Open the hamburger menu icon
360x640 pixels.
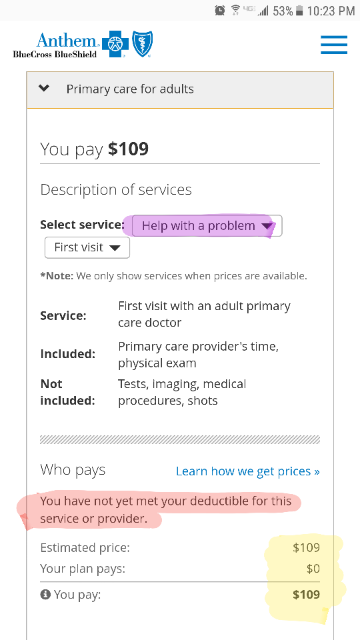tap(334, 45)
